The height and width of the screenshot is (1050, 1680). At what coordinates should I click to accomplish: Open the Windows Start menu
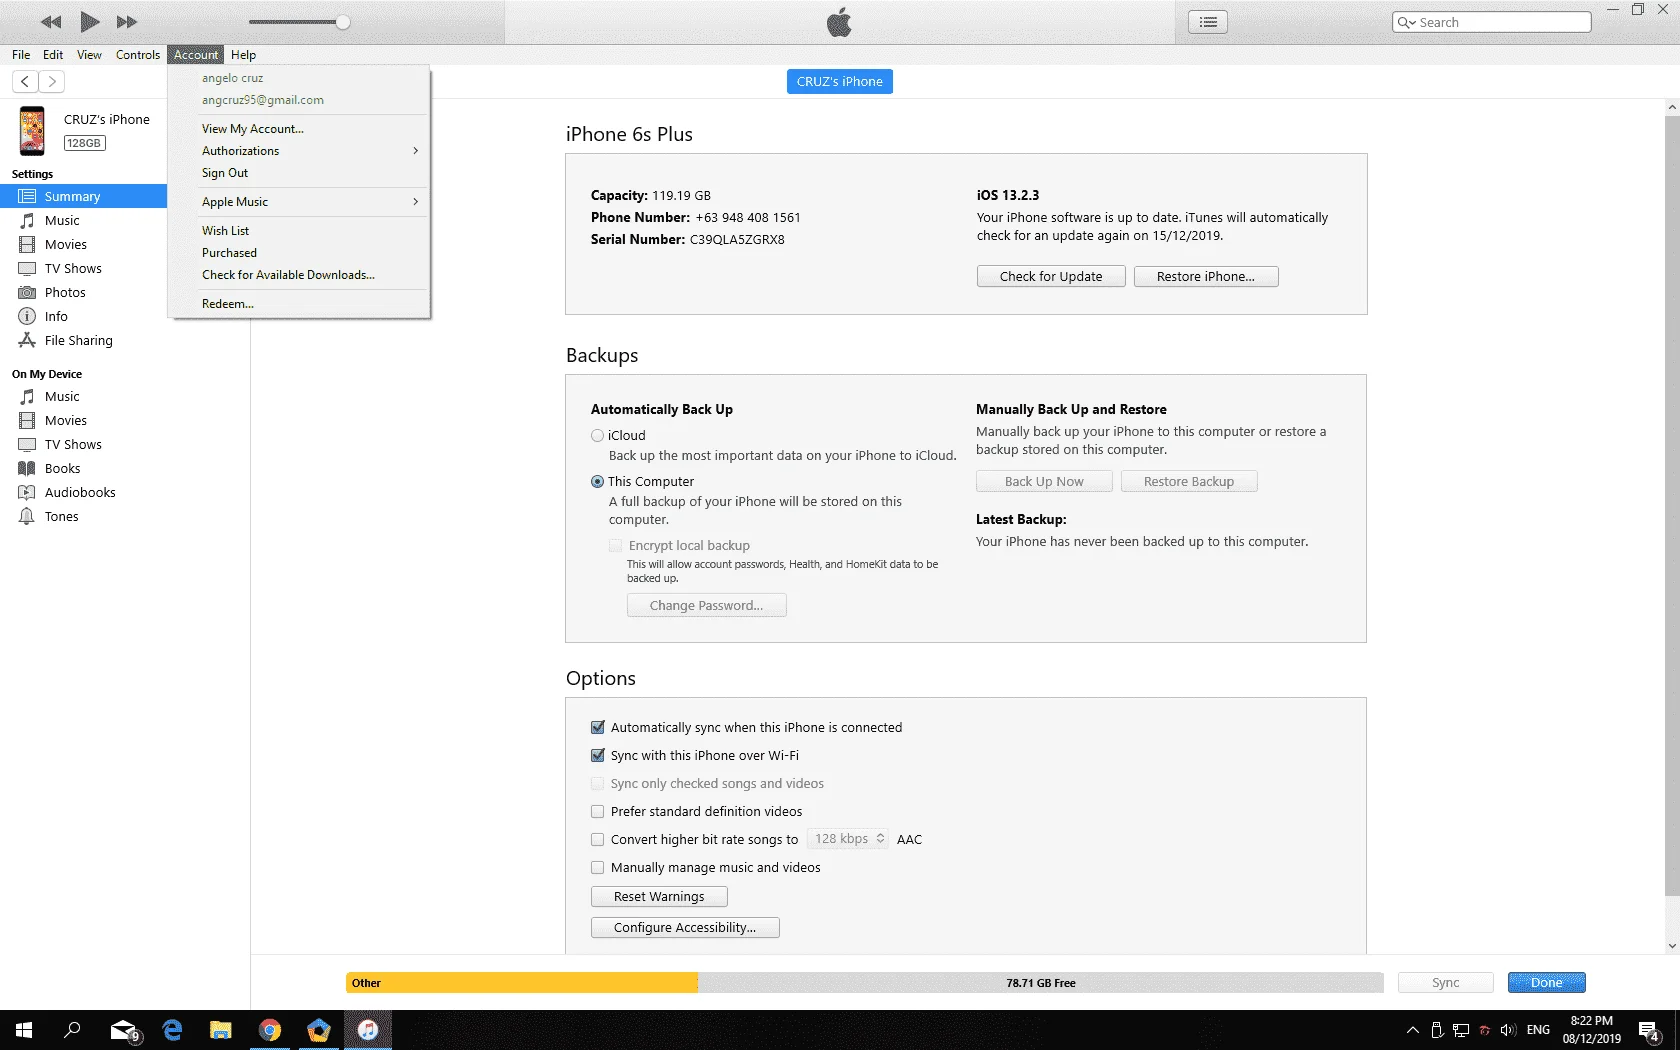[24, 1030]
